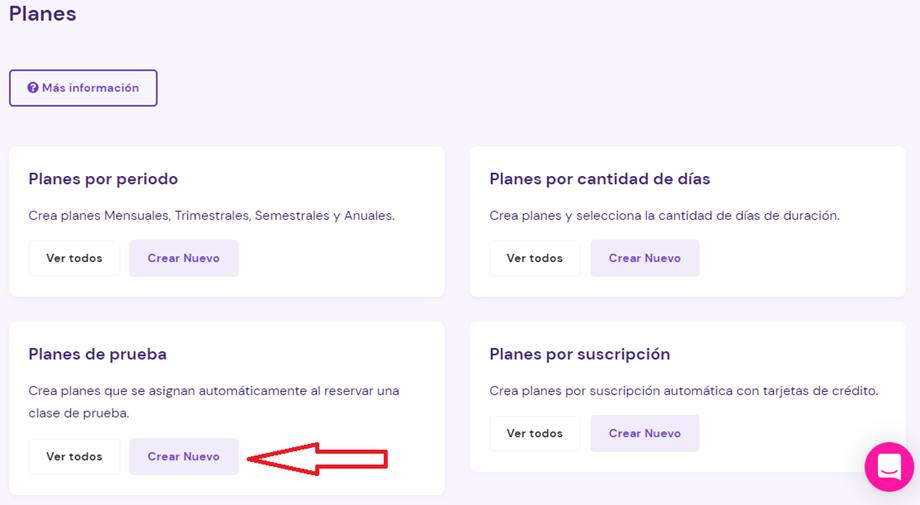Click the Planes page heading

[42, 13]
